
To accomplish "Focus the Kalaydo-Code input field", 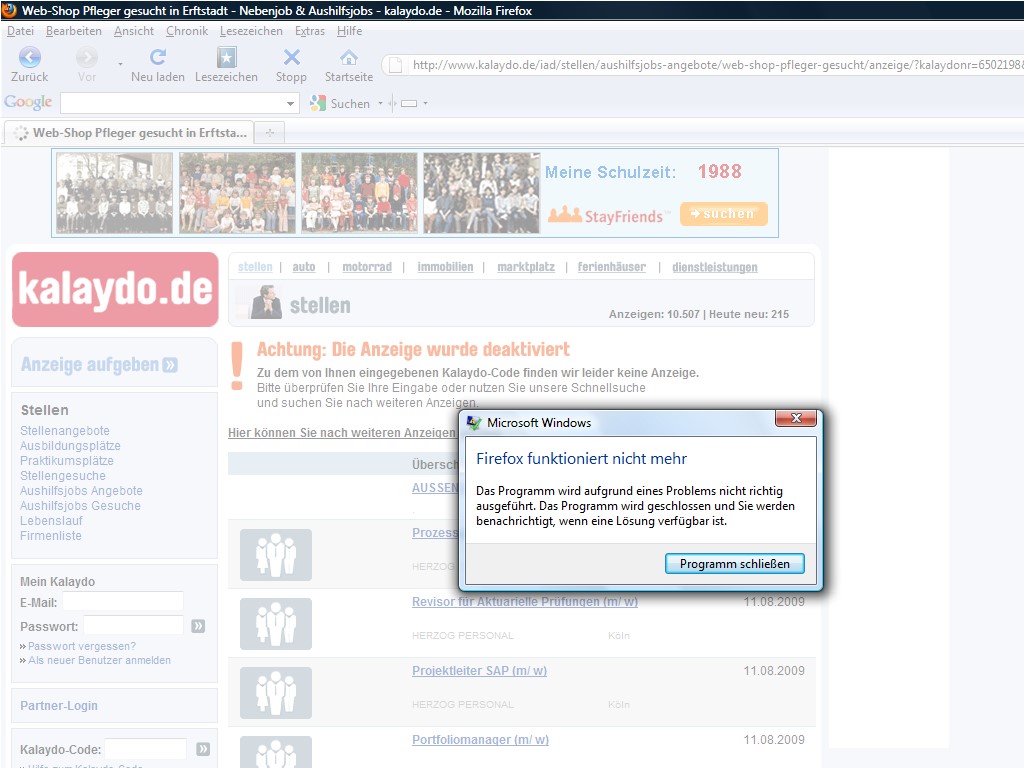I will 146,748.
